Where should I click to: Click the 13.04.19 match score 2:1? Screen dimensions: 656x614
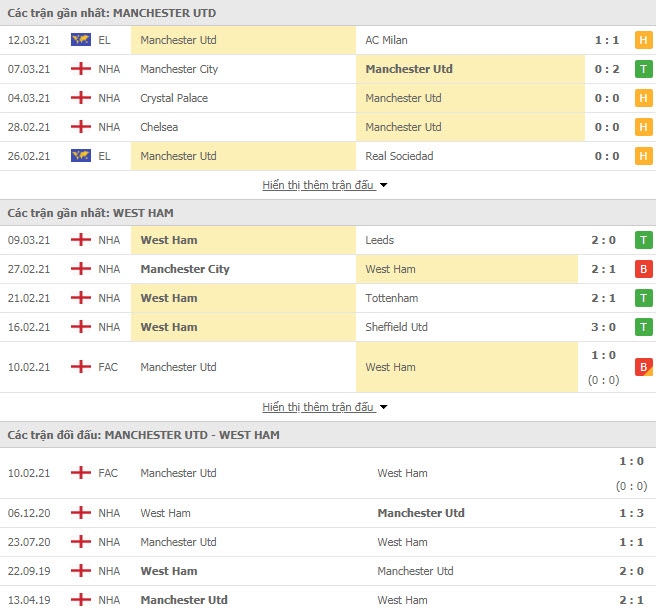(631, 600)
